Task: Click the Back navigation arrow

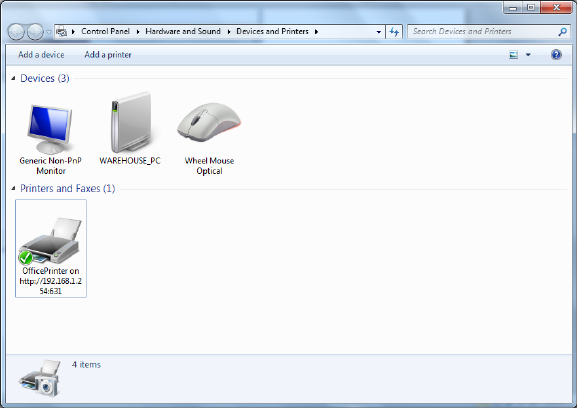Action: pyautogui.click(x=16, y=32)
